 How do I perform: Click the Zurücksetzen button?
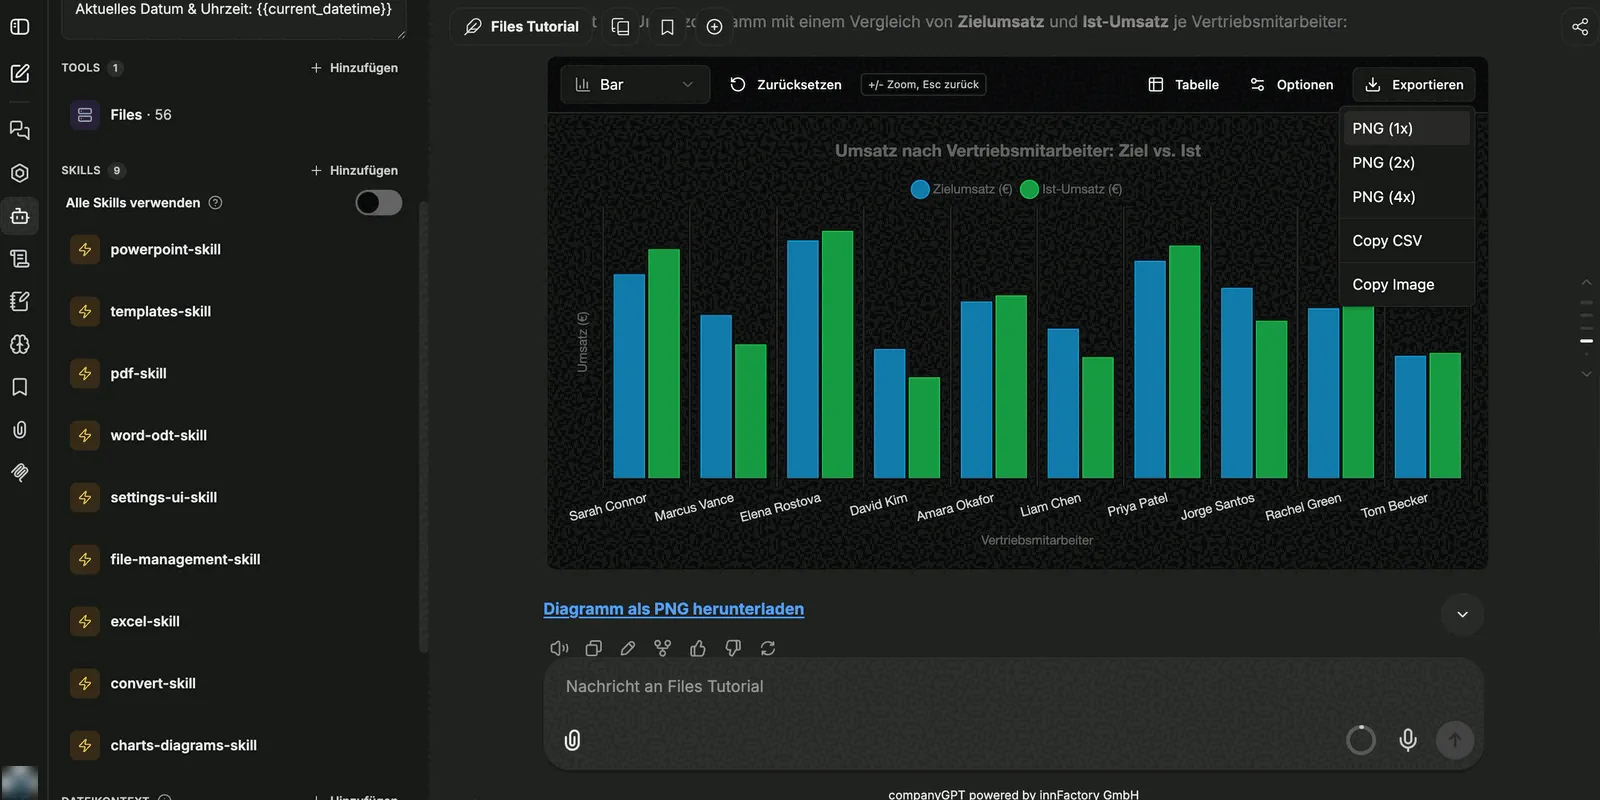[x=786, y=85]
